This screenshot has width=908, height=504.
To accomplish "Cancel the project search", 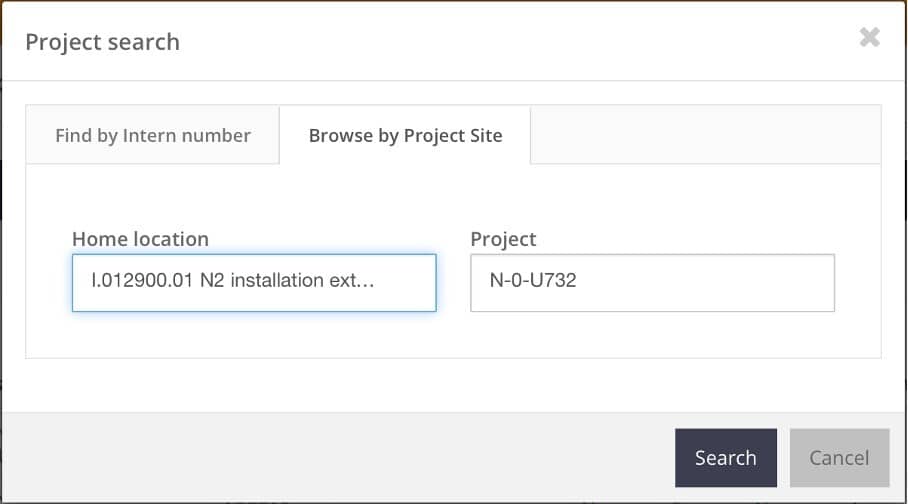I will coord(839,458).
